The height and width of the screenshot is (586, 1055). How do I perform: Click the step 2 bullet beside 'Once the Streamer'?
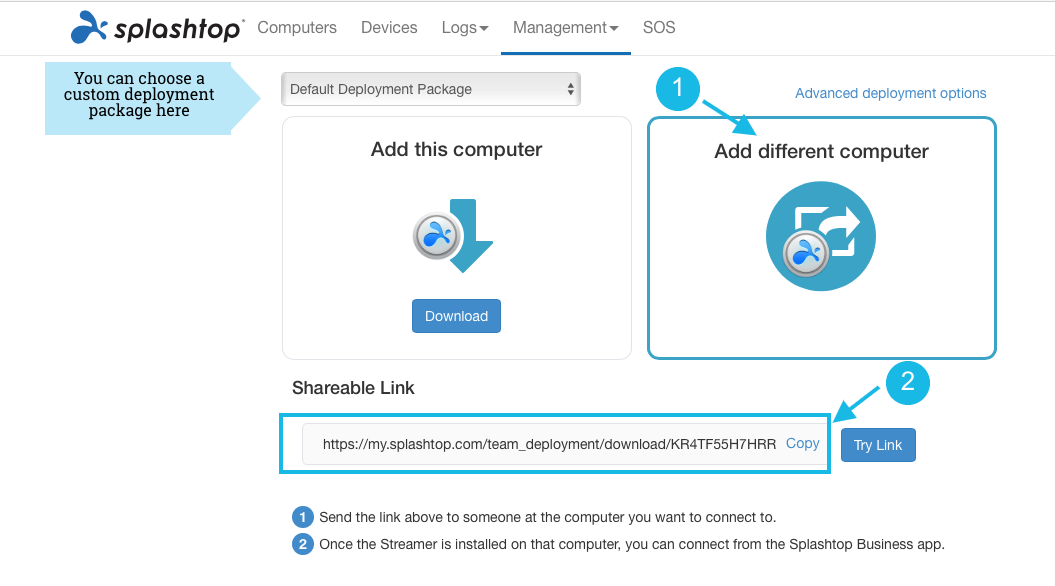pos(302,545)
